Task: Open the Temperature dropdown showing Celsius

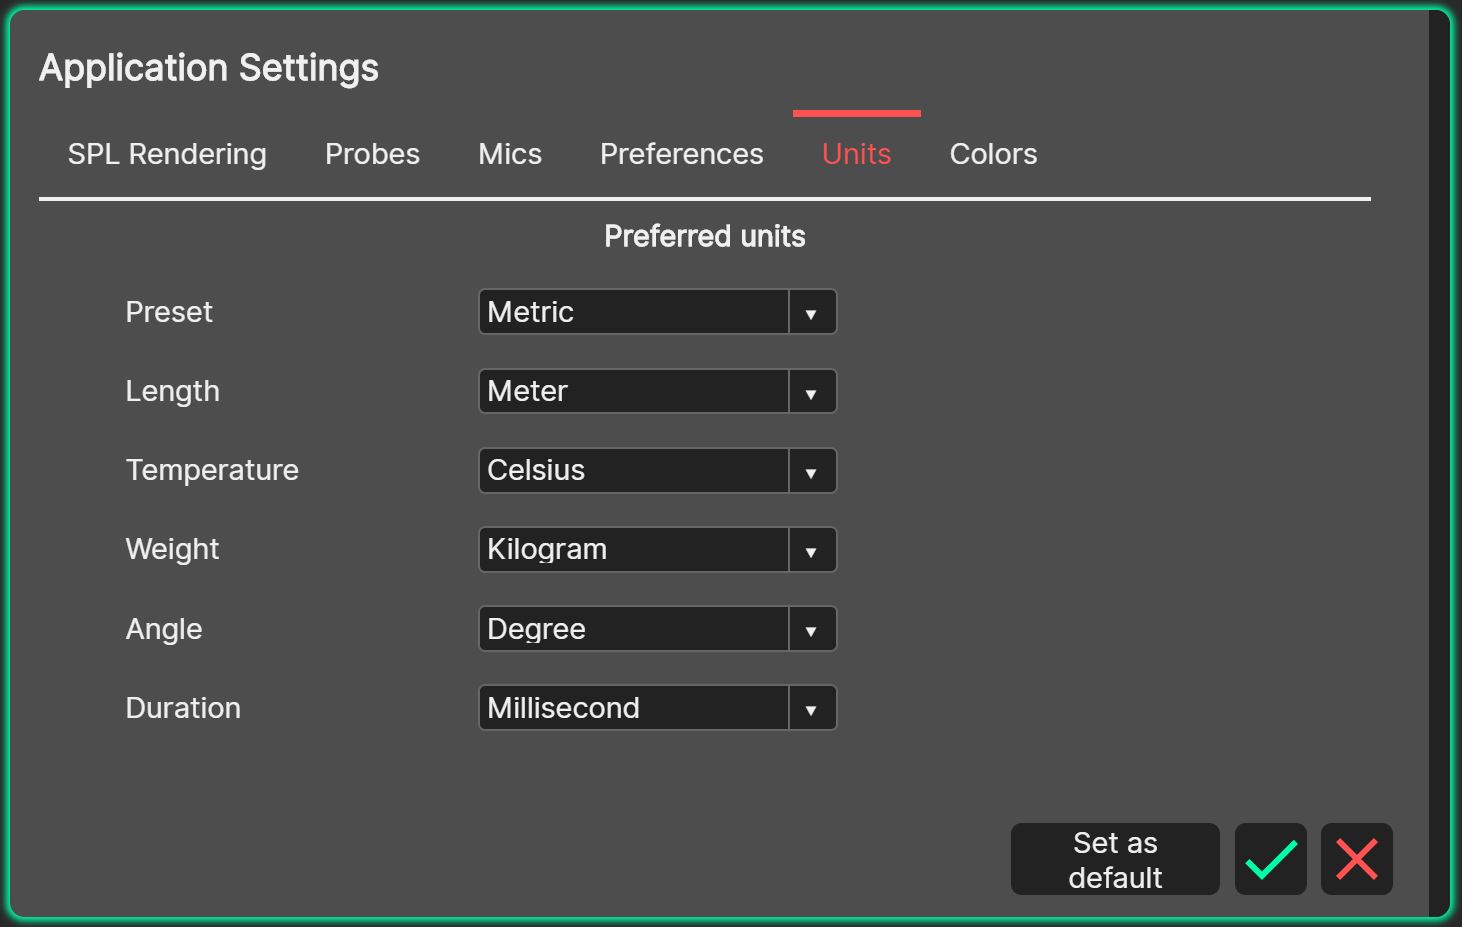Action: 633,470
